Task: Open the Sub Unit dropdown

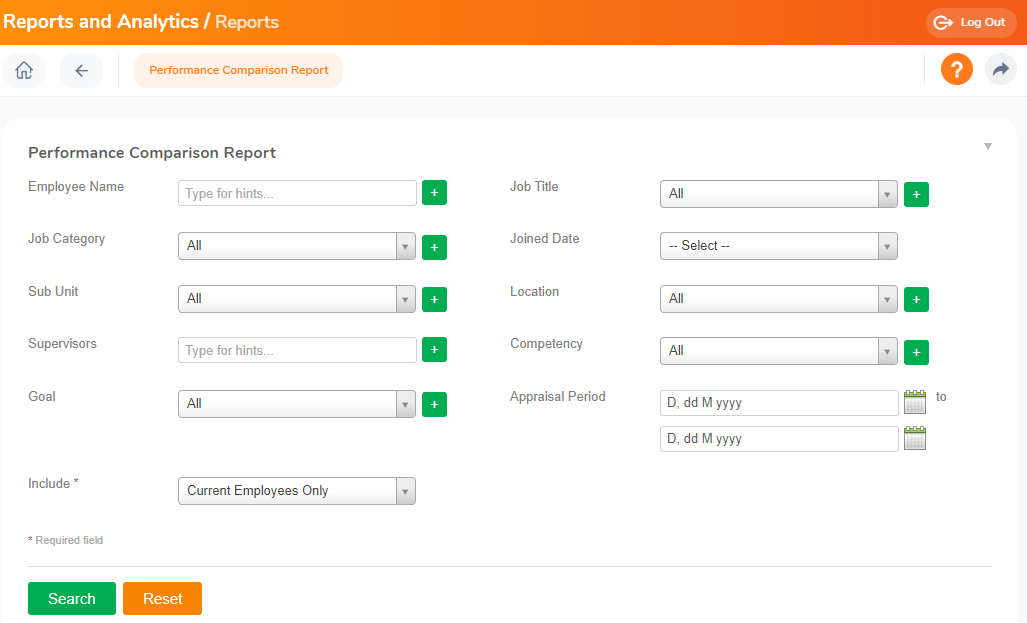Action: (x=297, y=299)
